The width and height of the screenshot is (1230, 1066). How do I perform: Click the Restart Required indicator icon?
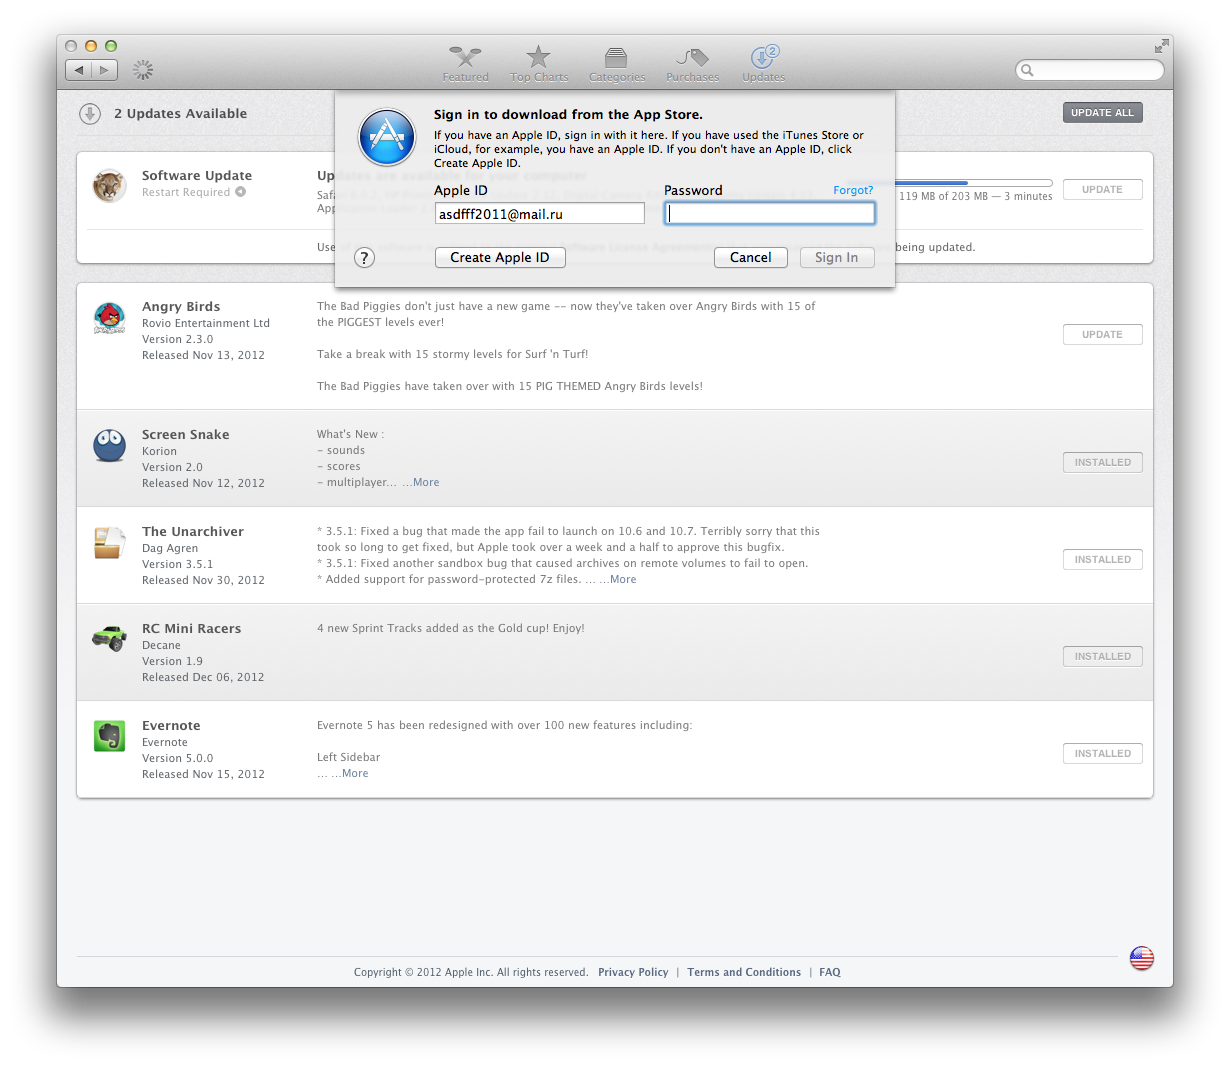point(241,192)
